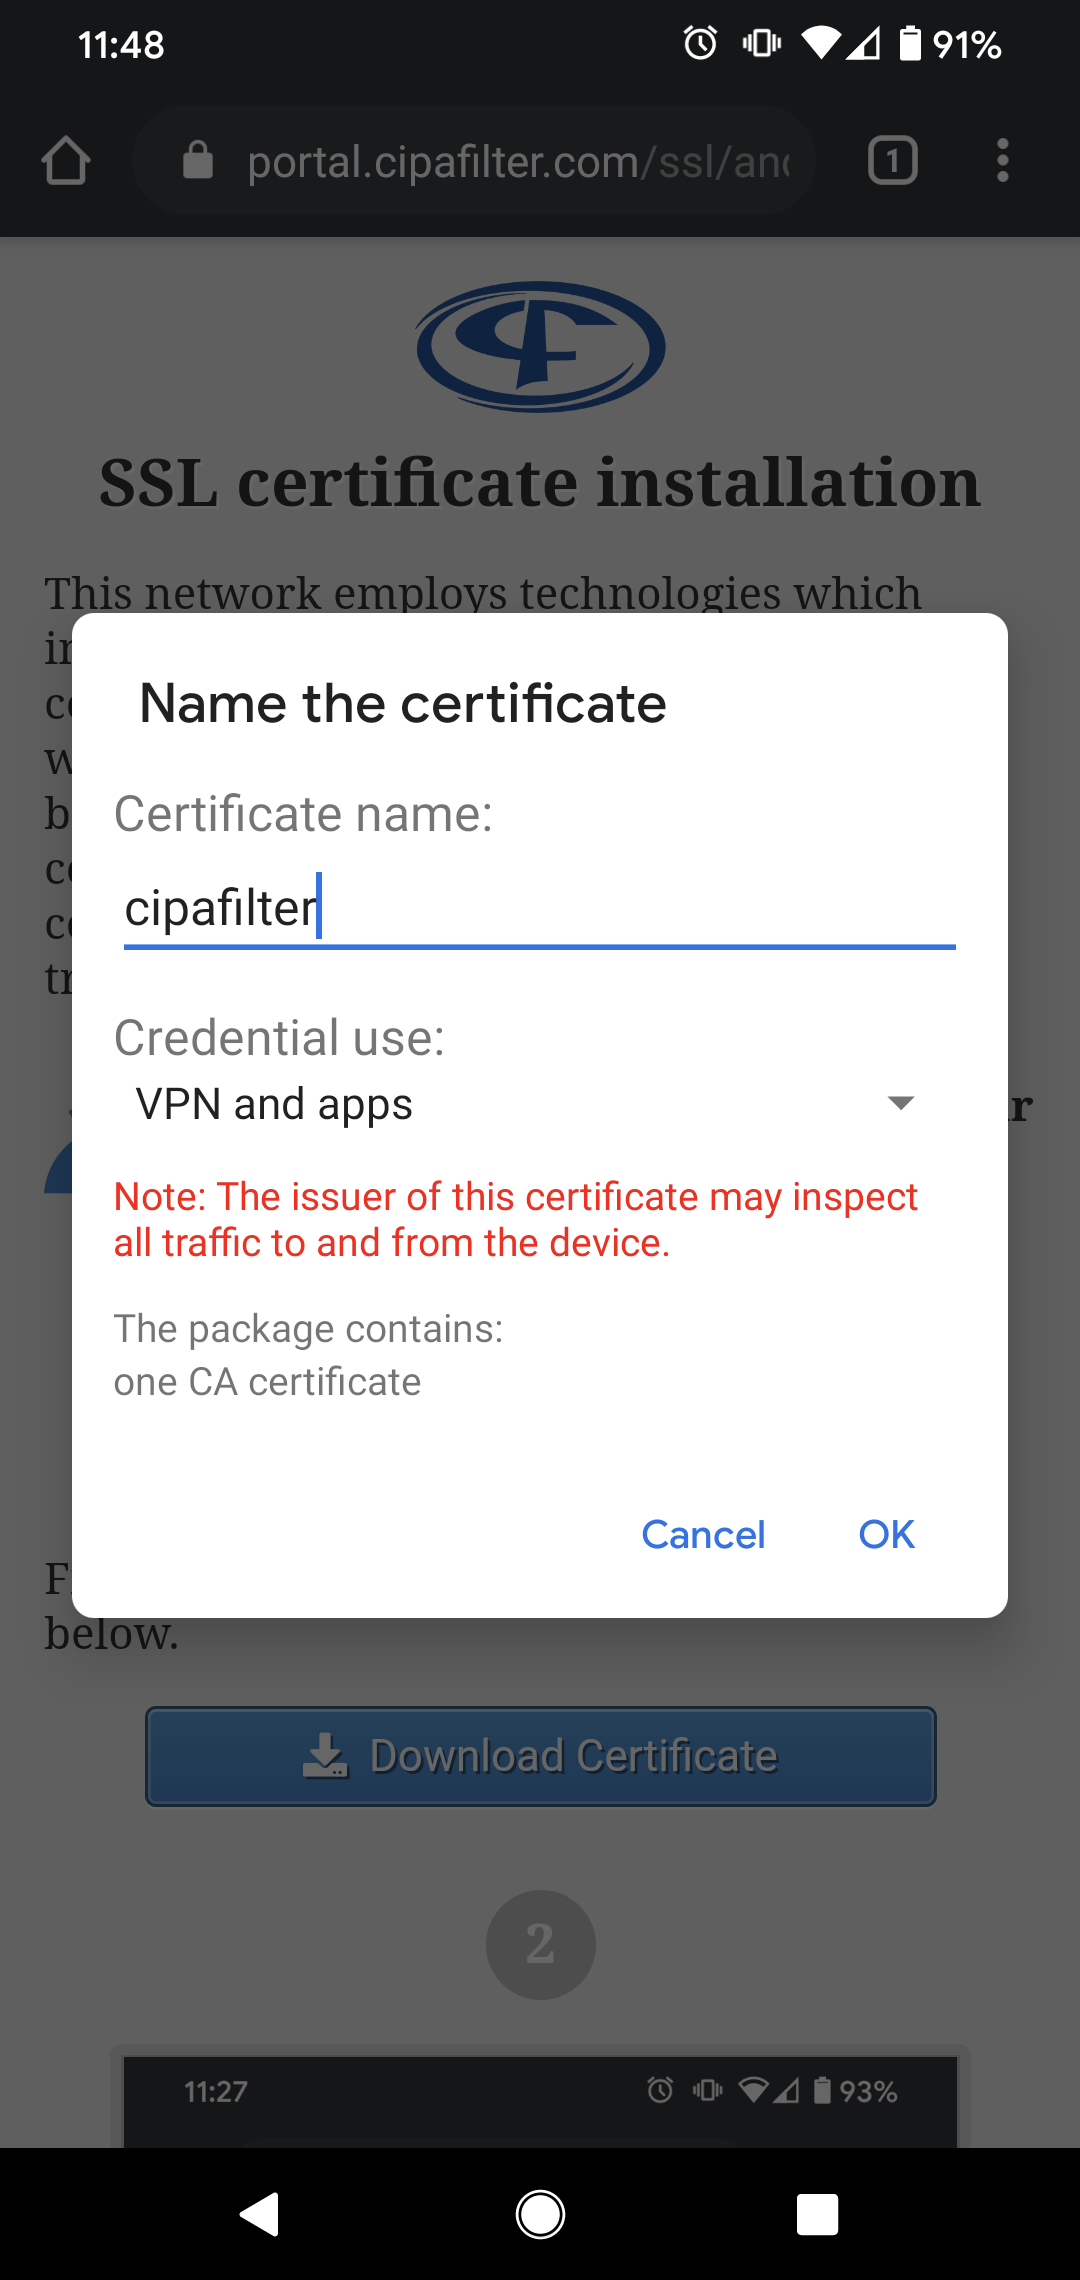Tap the home circle navigation button

(x=539, y=2212)
